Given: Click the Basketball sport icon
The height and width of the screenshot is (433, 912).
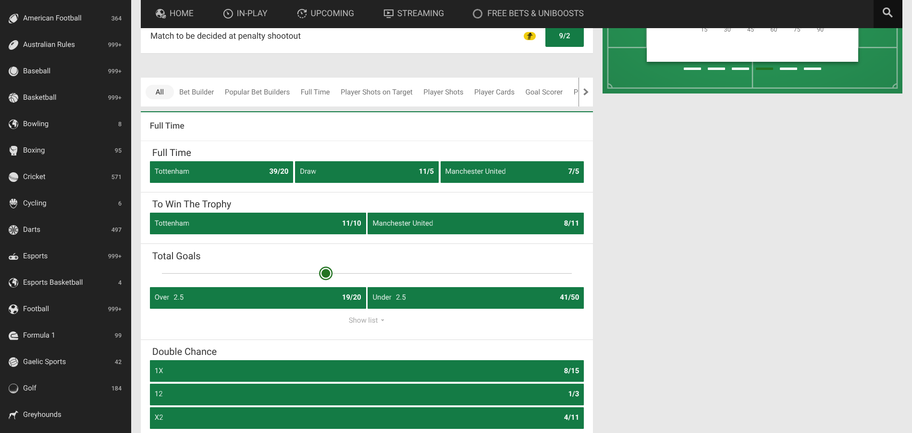Looking at the screenshot, I should coord(13,98).
